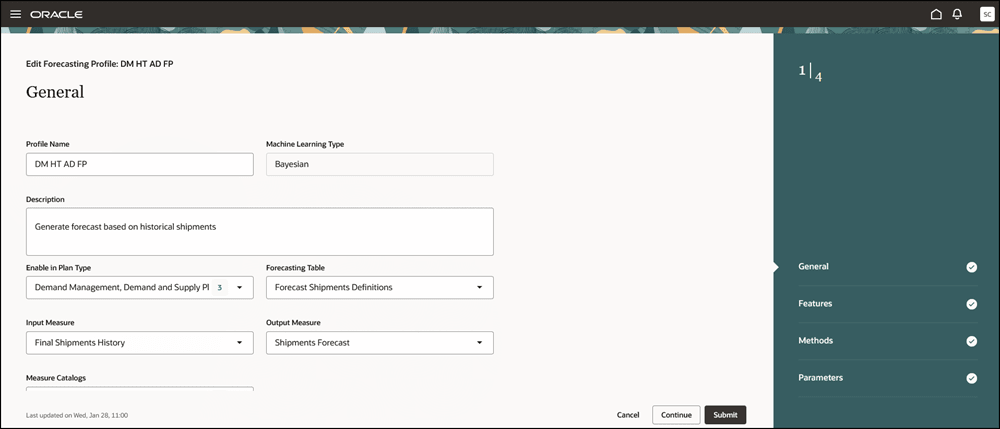
Task: Click the Parameters step checkmark icon
Action: tap(971, 378)
